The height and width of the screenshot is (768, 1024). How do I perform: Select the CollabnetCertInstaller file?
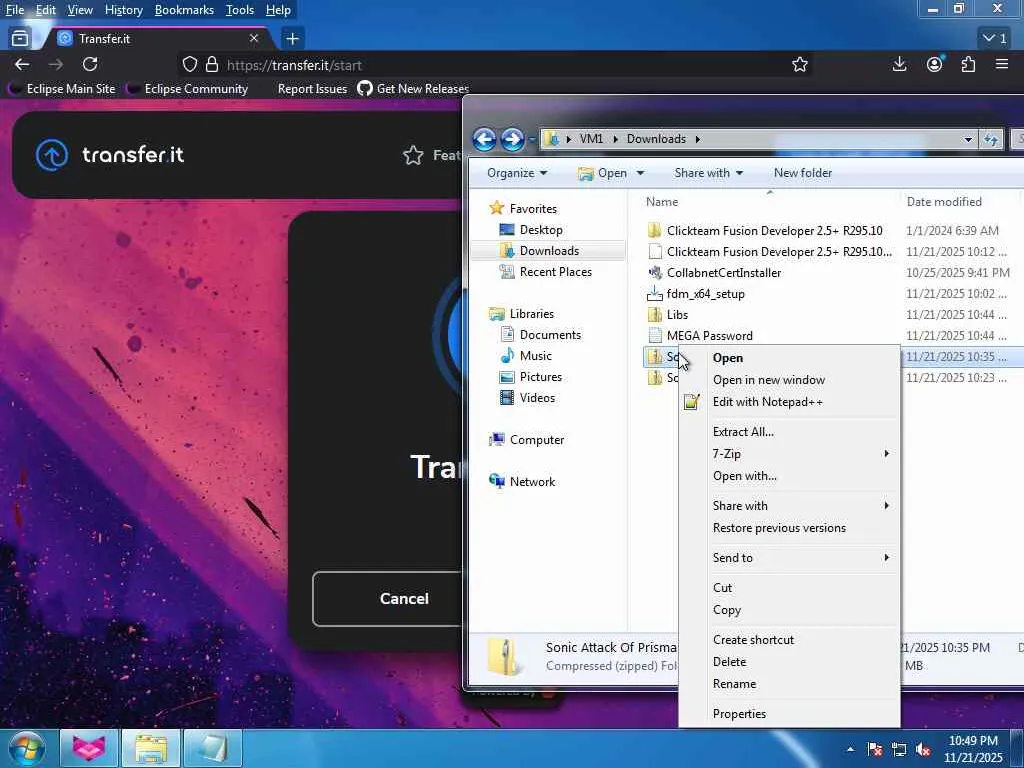[724, 273]
